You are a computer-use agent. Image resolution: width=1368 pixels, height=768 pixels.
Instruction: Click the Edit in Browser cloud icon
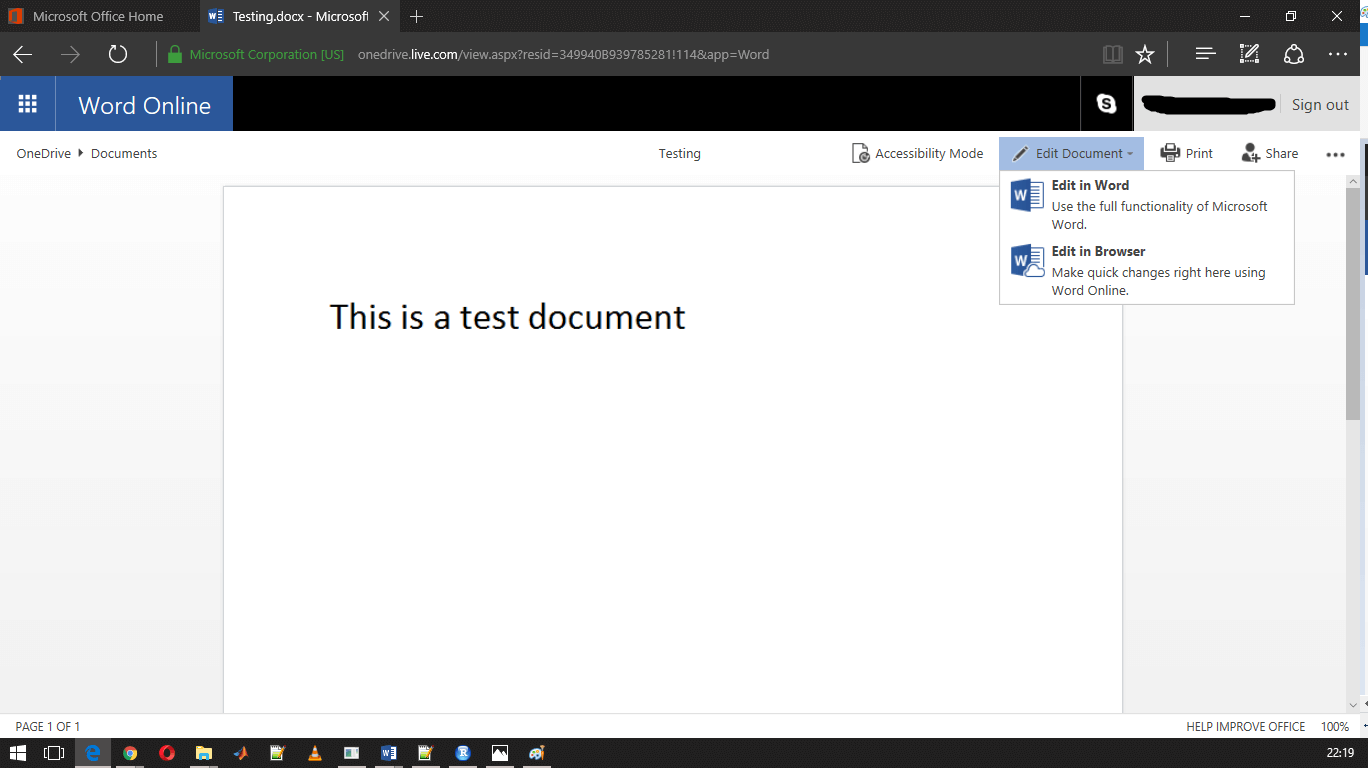(x=1027, y=261)
